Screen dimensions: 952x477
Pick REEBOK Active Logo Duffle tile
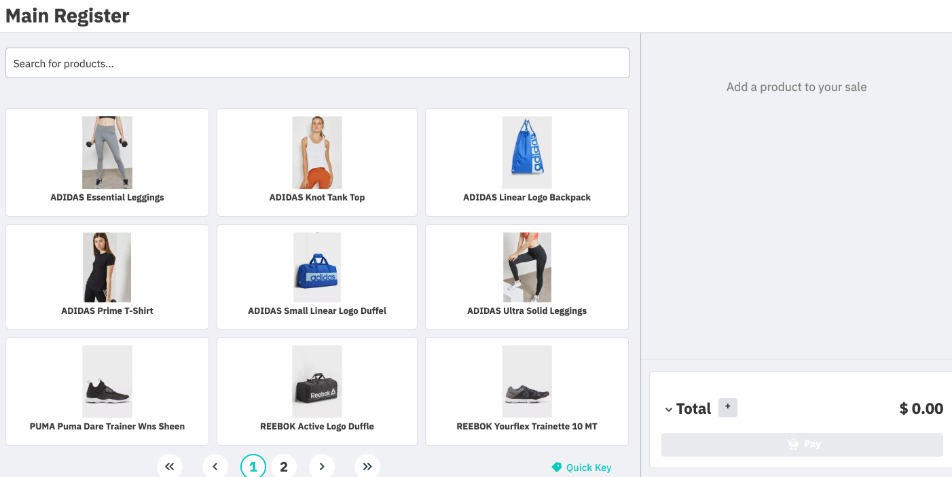coord(317,391)
